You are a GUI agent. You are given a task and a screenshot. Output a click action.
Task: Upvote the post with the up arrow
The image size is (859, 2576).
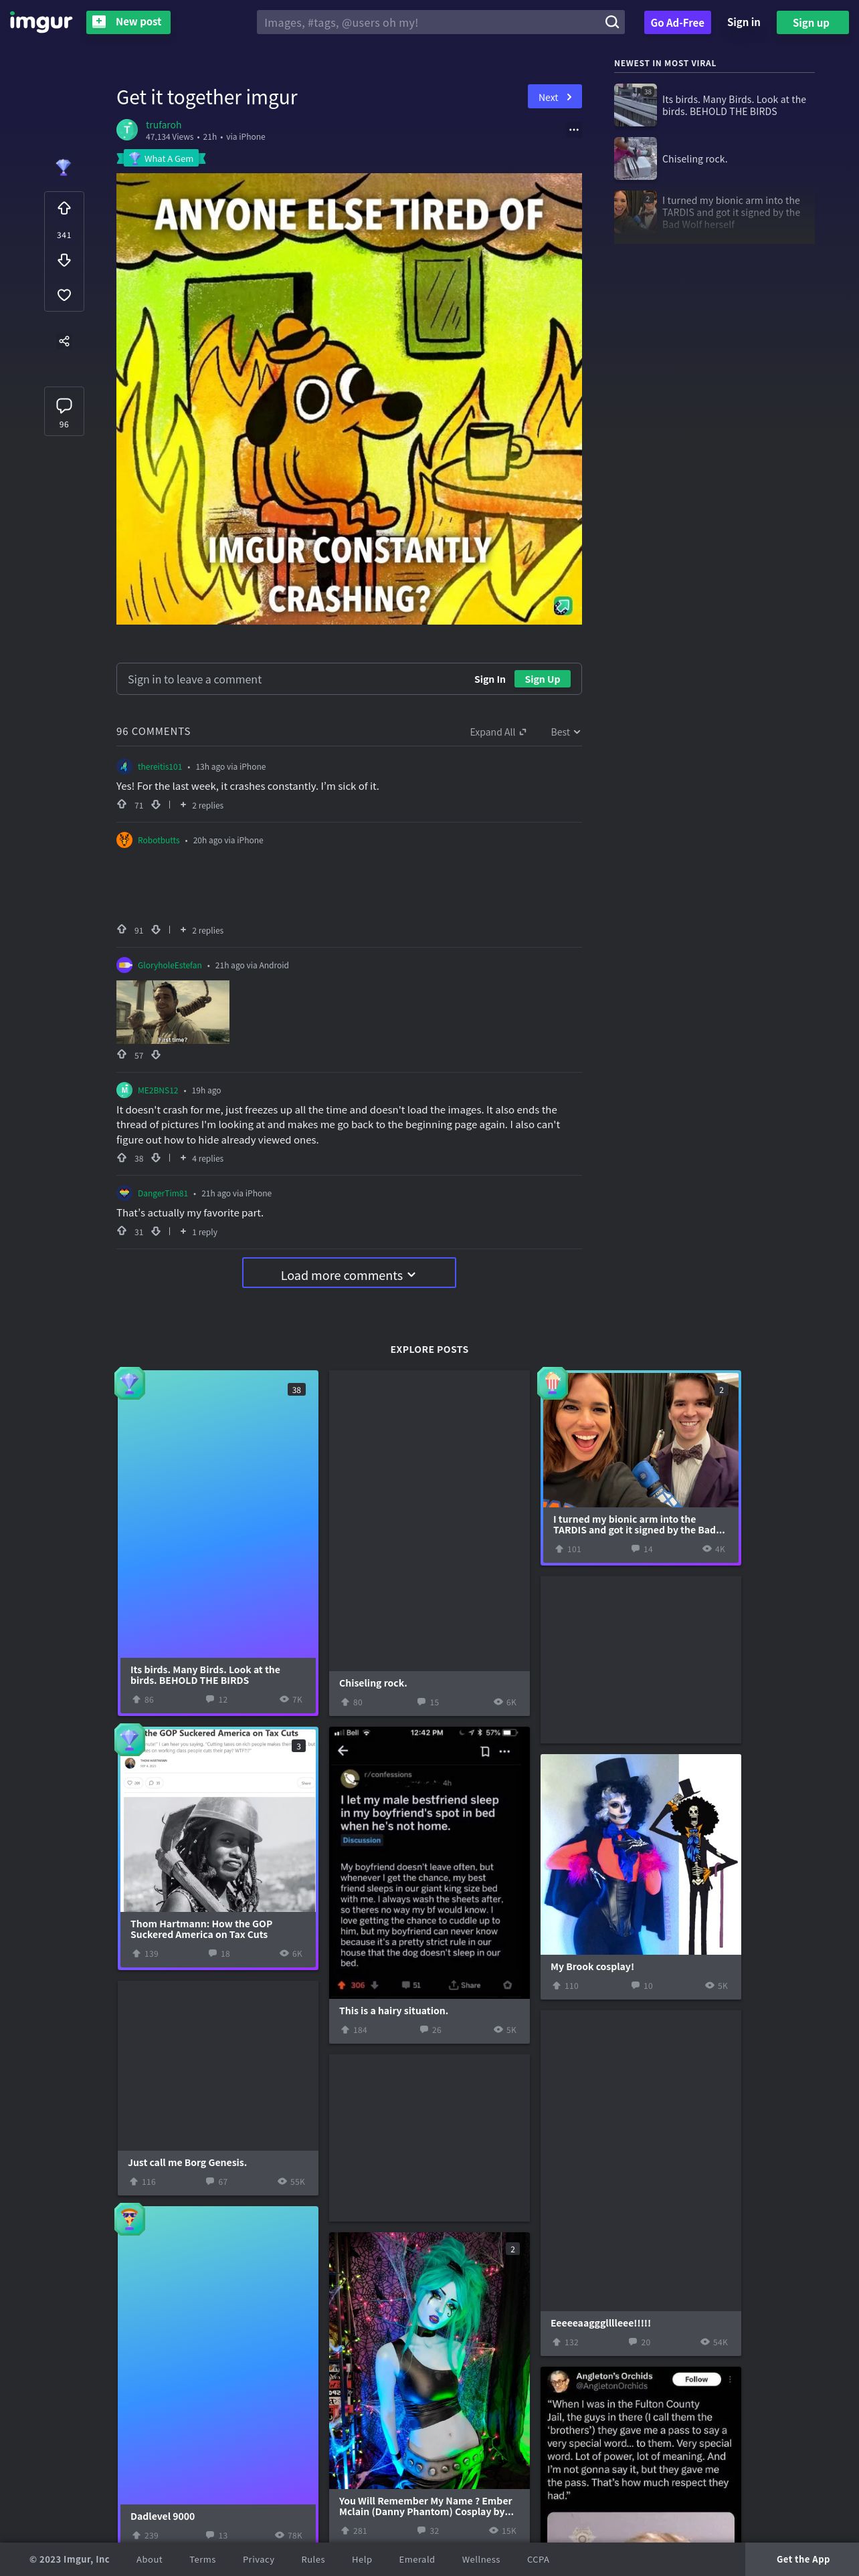point(64,208)
